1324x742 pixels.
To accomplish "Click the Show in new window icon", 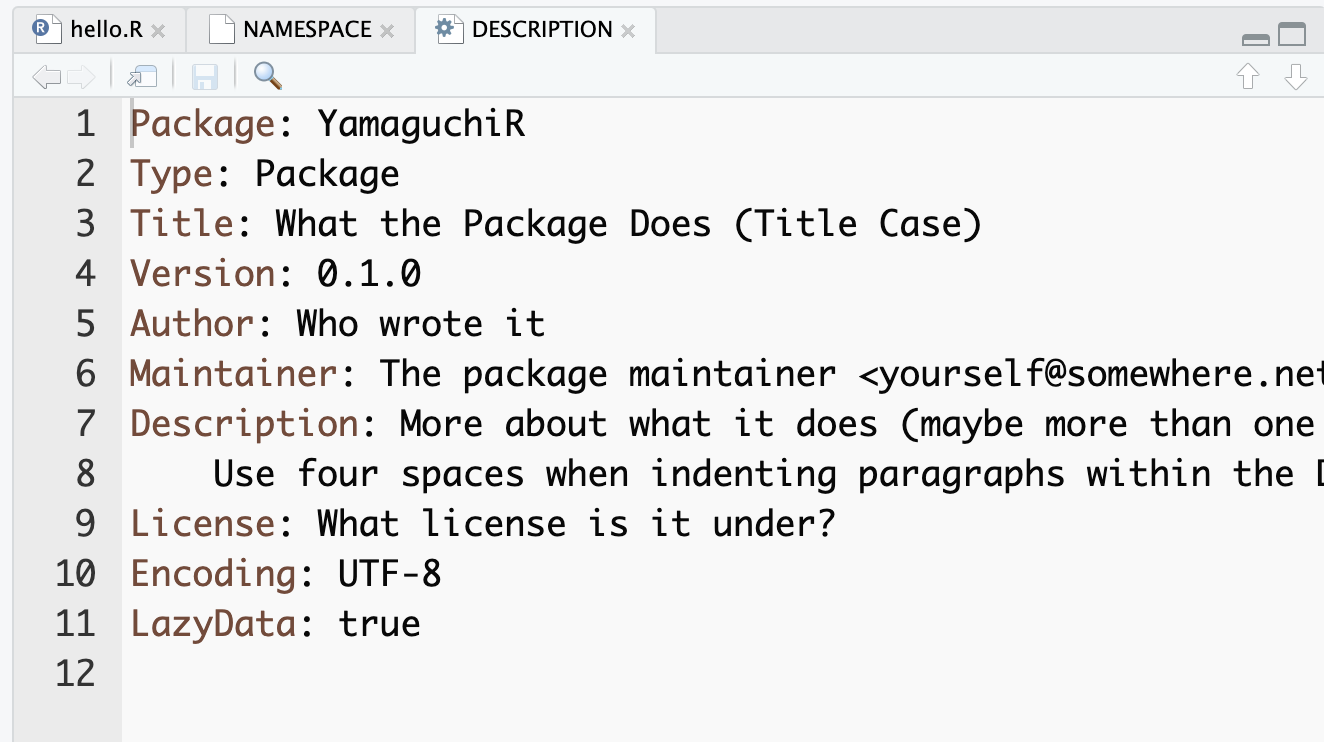I will click(142, 77).
